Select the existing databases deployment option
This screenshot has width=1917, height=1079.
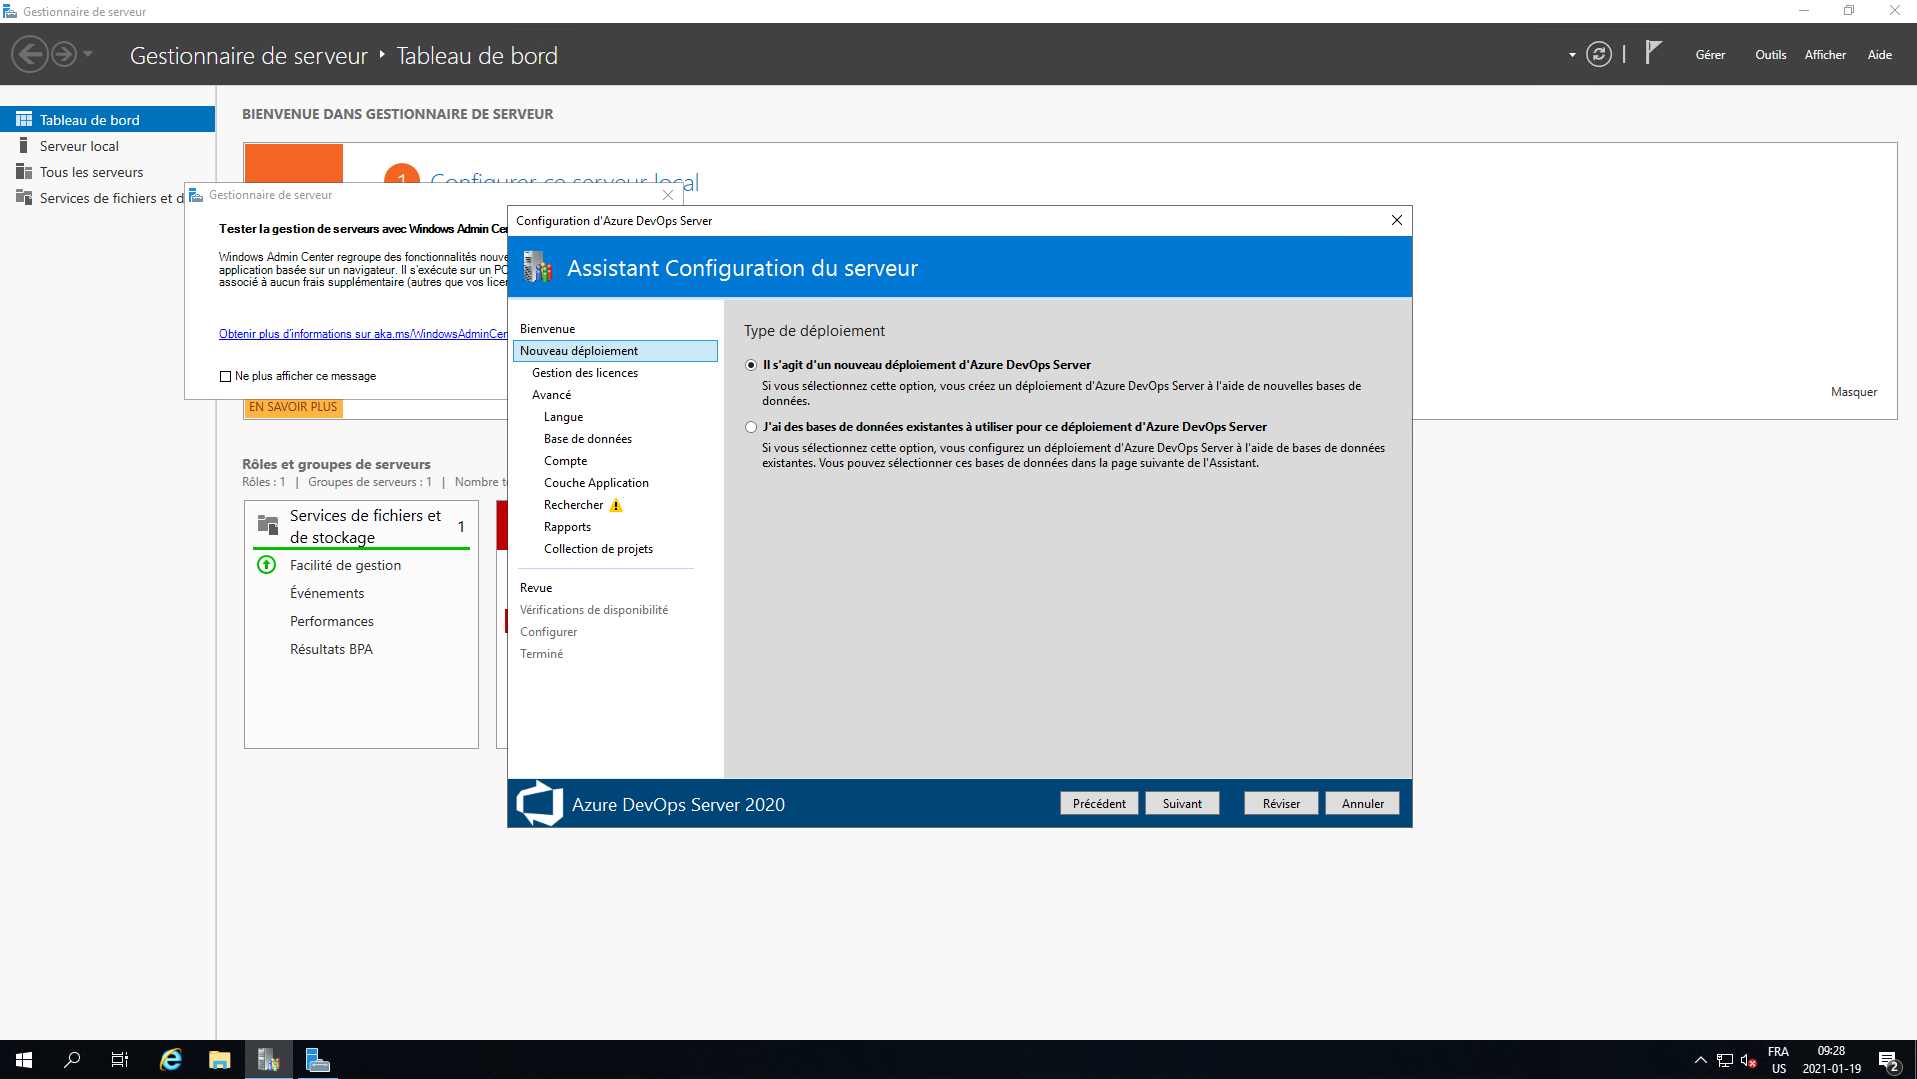click(x=751, y=428)
